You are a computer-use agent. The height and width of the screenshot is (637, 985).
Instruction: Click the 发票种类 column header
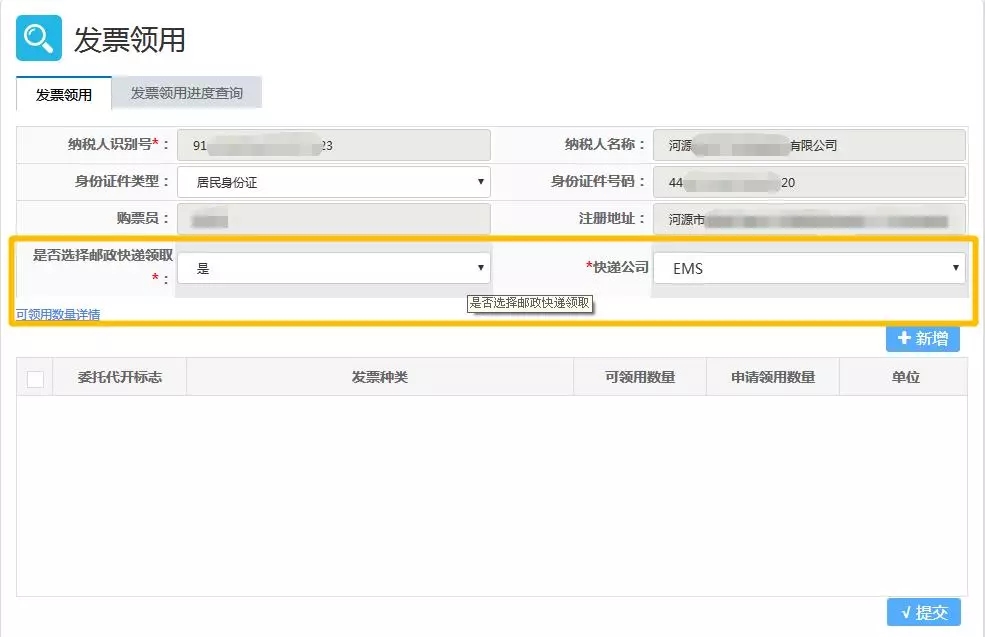(x=379, y=377)
